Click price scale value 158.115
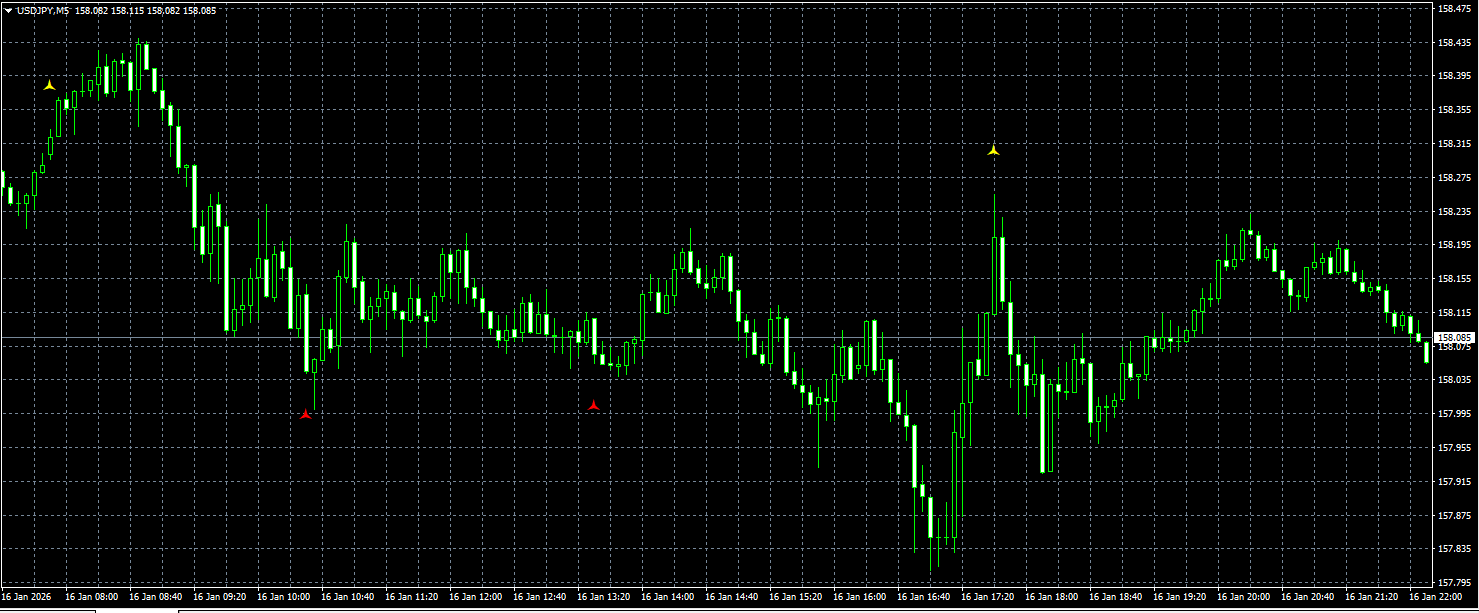This screenshot has width=1479, height=613. [x=1455, y=312]
